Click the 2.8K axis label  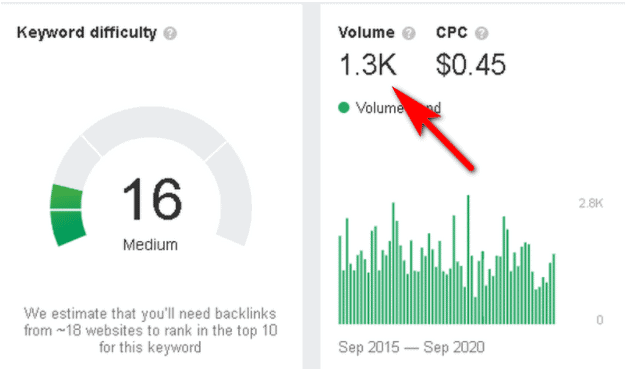(591, 203)
